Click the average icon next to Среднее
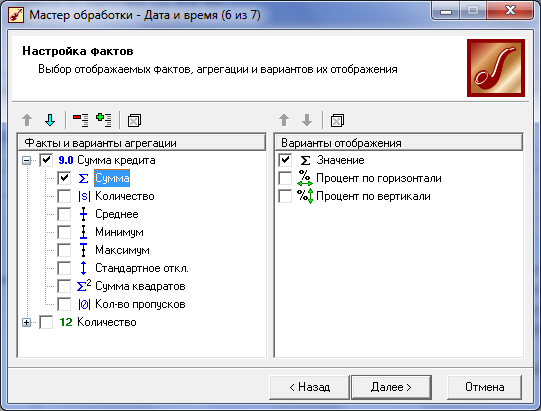Image resolution: width=541 pixels, height=411 pixels. tap(83, 214)
